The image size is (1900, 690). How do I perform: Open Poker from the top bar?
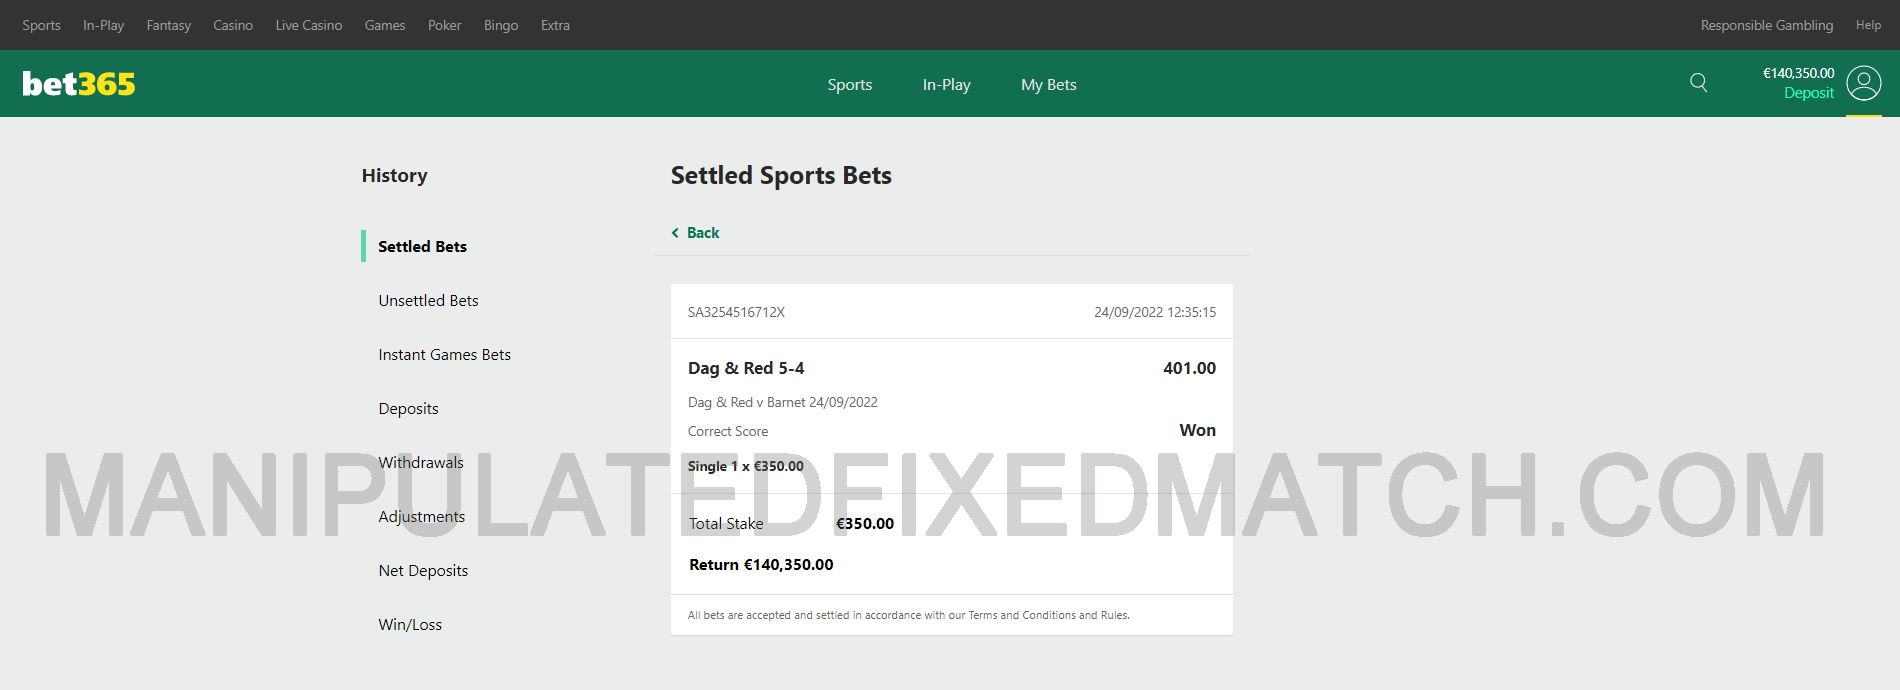coord(444,25)
